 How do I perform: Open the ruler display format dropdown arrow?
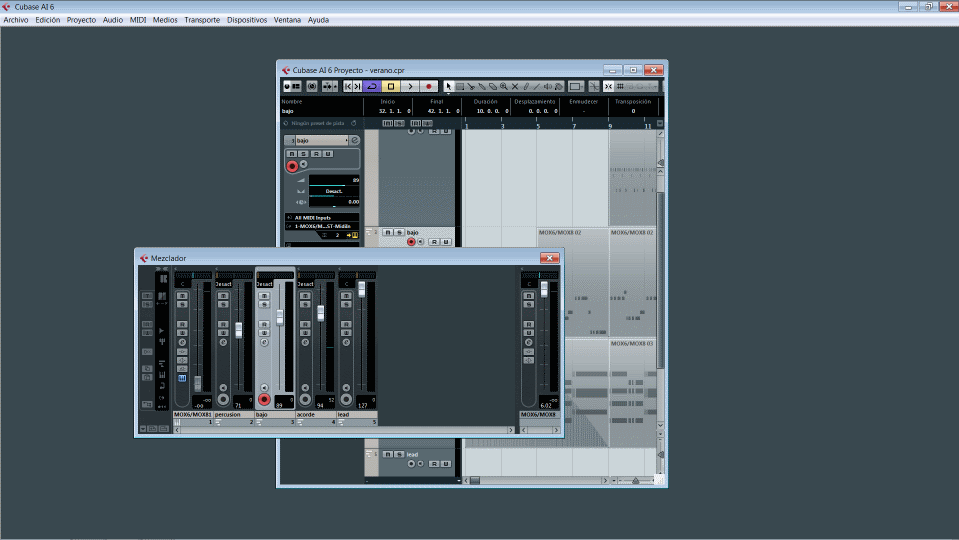[660, 123]
